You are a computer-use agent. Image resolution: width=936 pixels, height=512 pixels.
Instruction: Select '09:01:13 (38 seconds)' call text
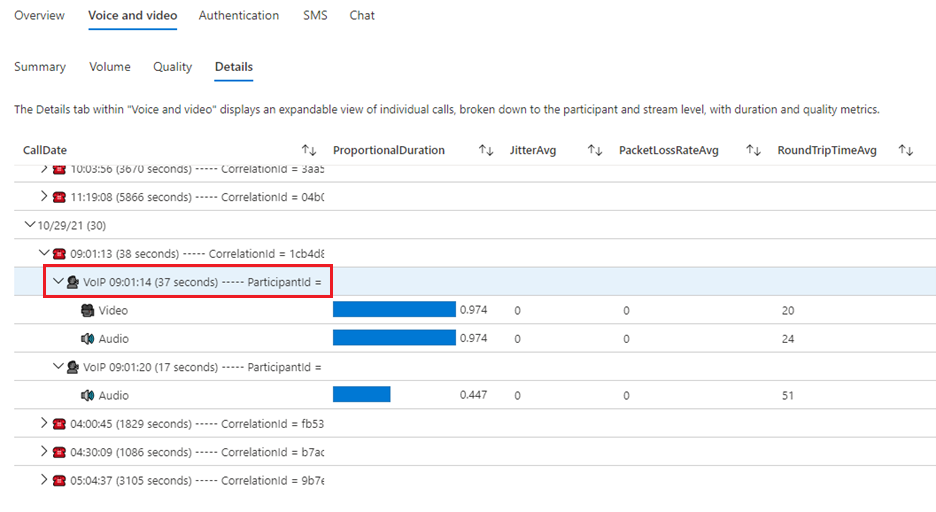125,254
